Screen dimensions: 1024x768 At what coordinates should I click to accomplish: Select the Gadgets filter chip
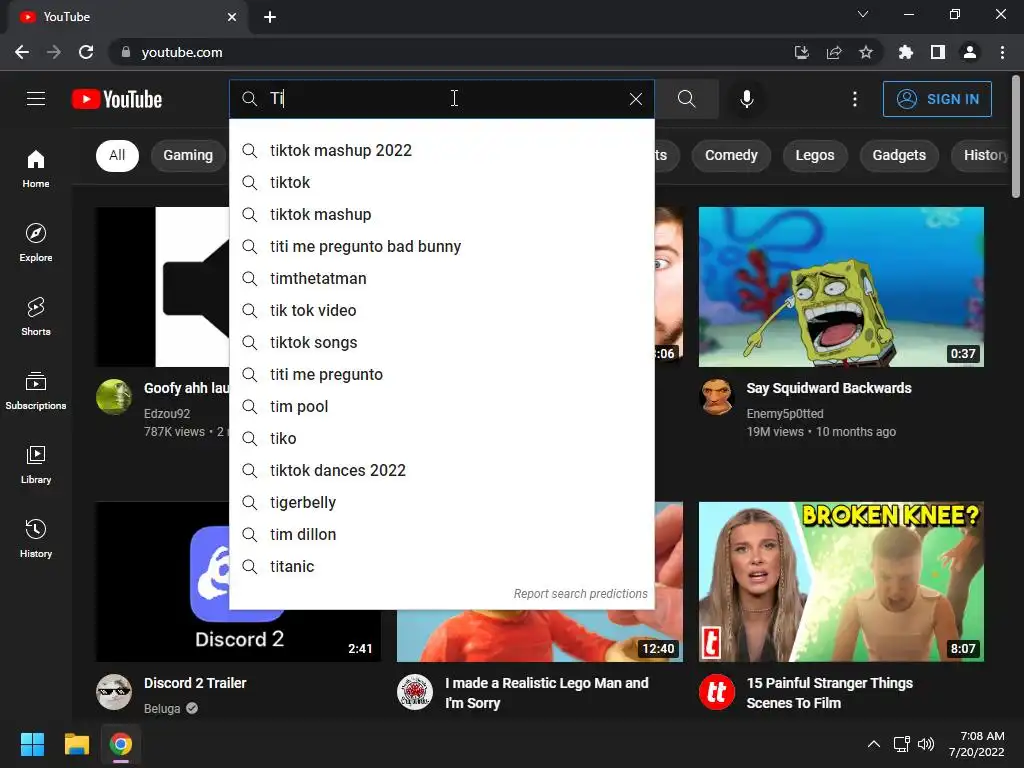899,155
